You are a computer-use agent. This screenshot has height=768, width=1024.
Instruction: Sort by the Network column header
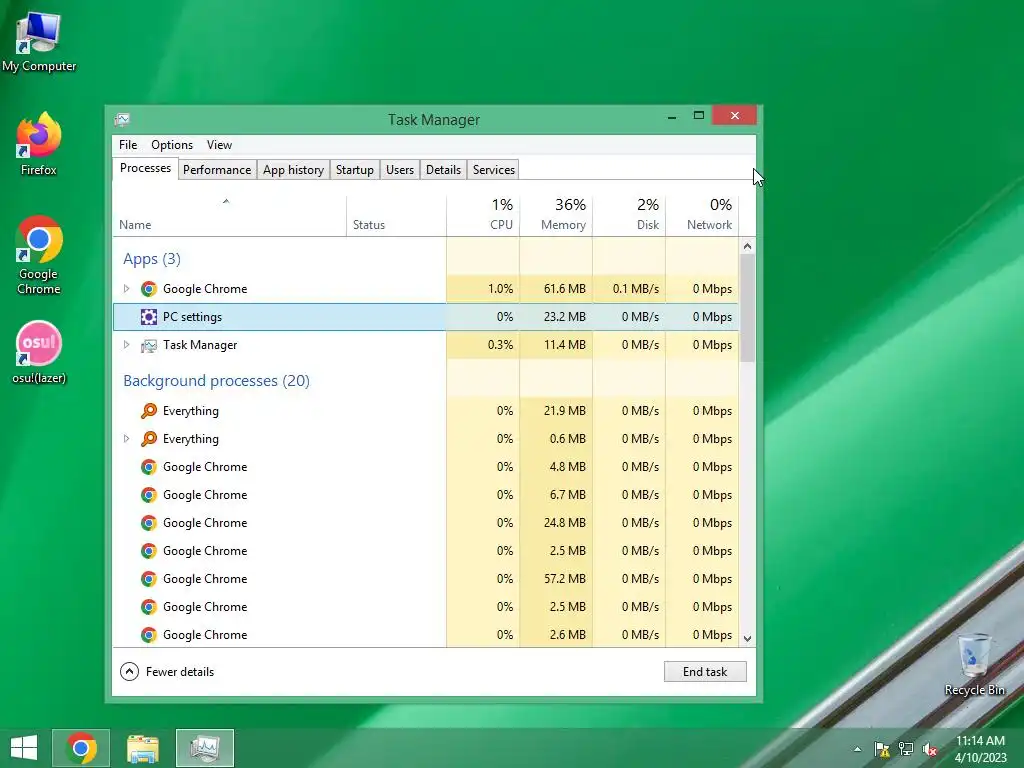[x=703, y=216]
